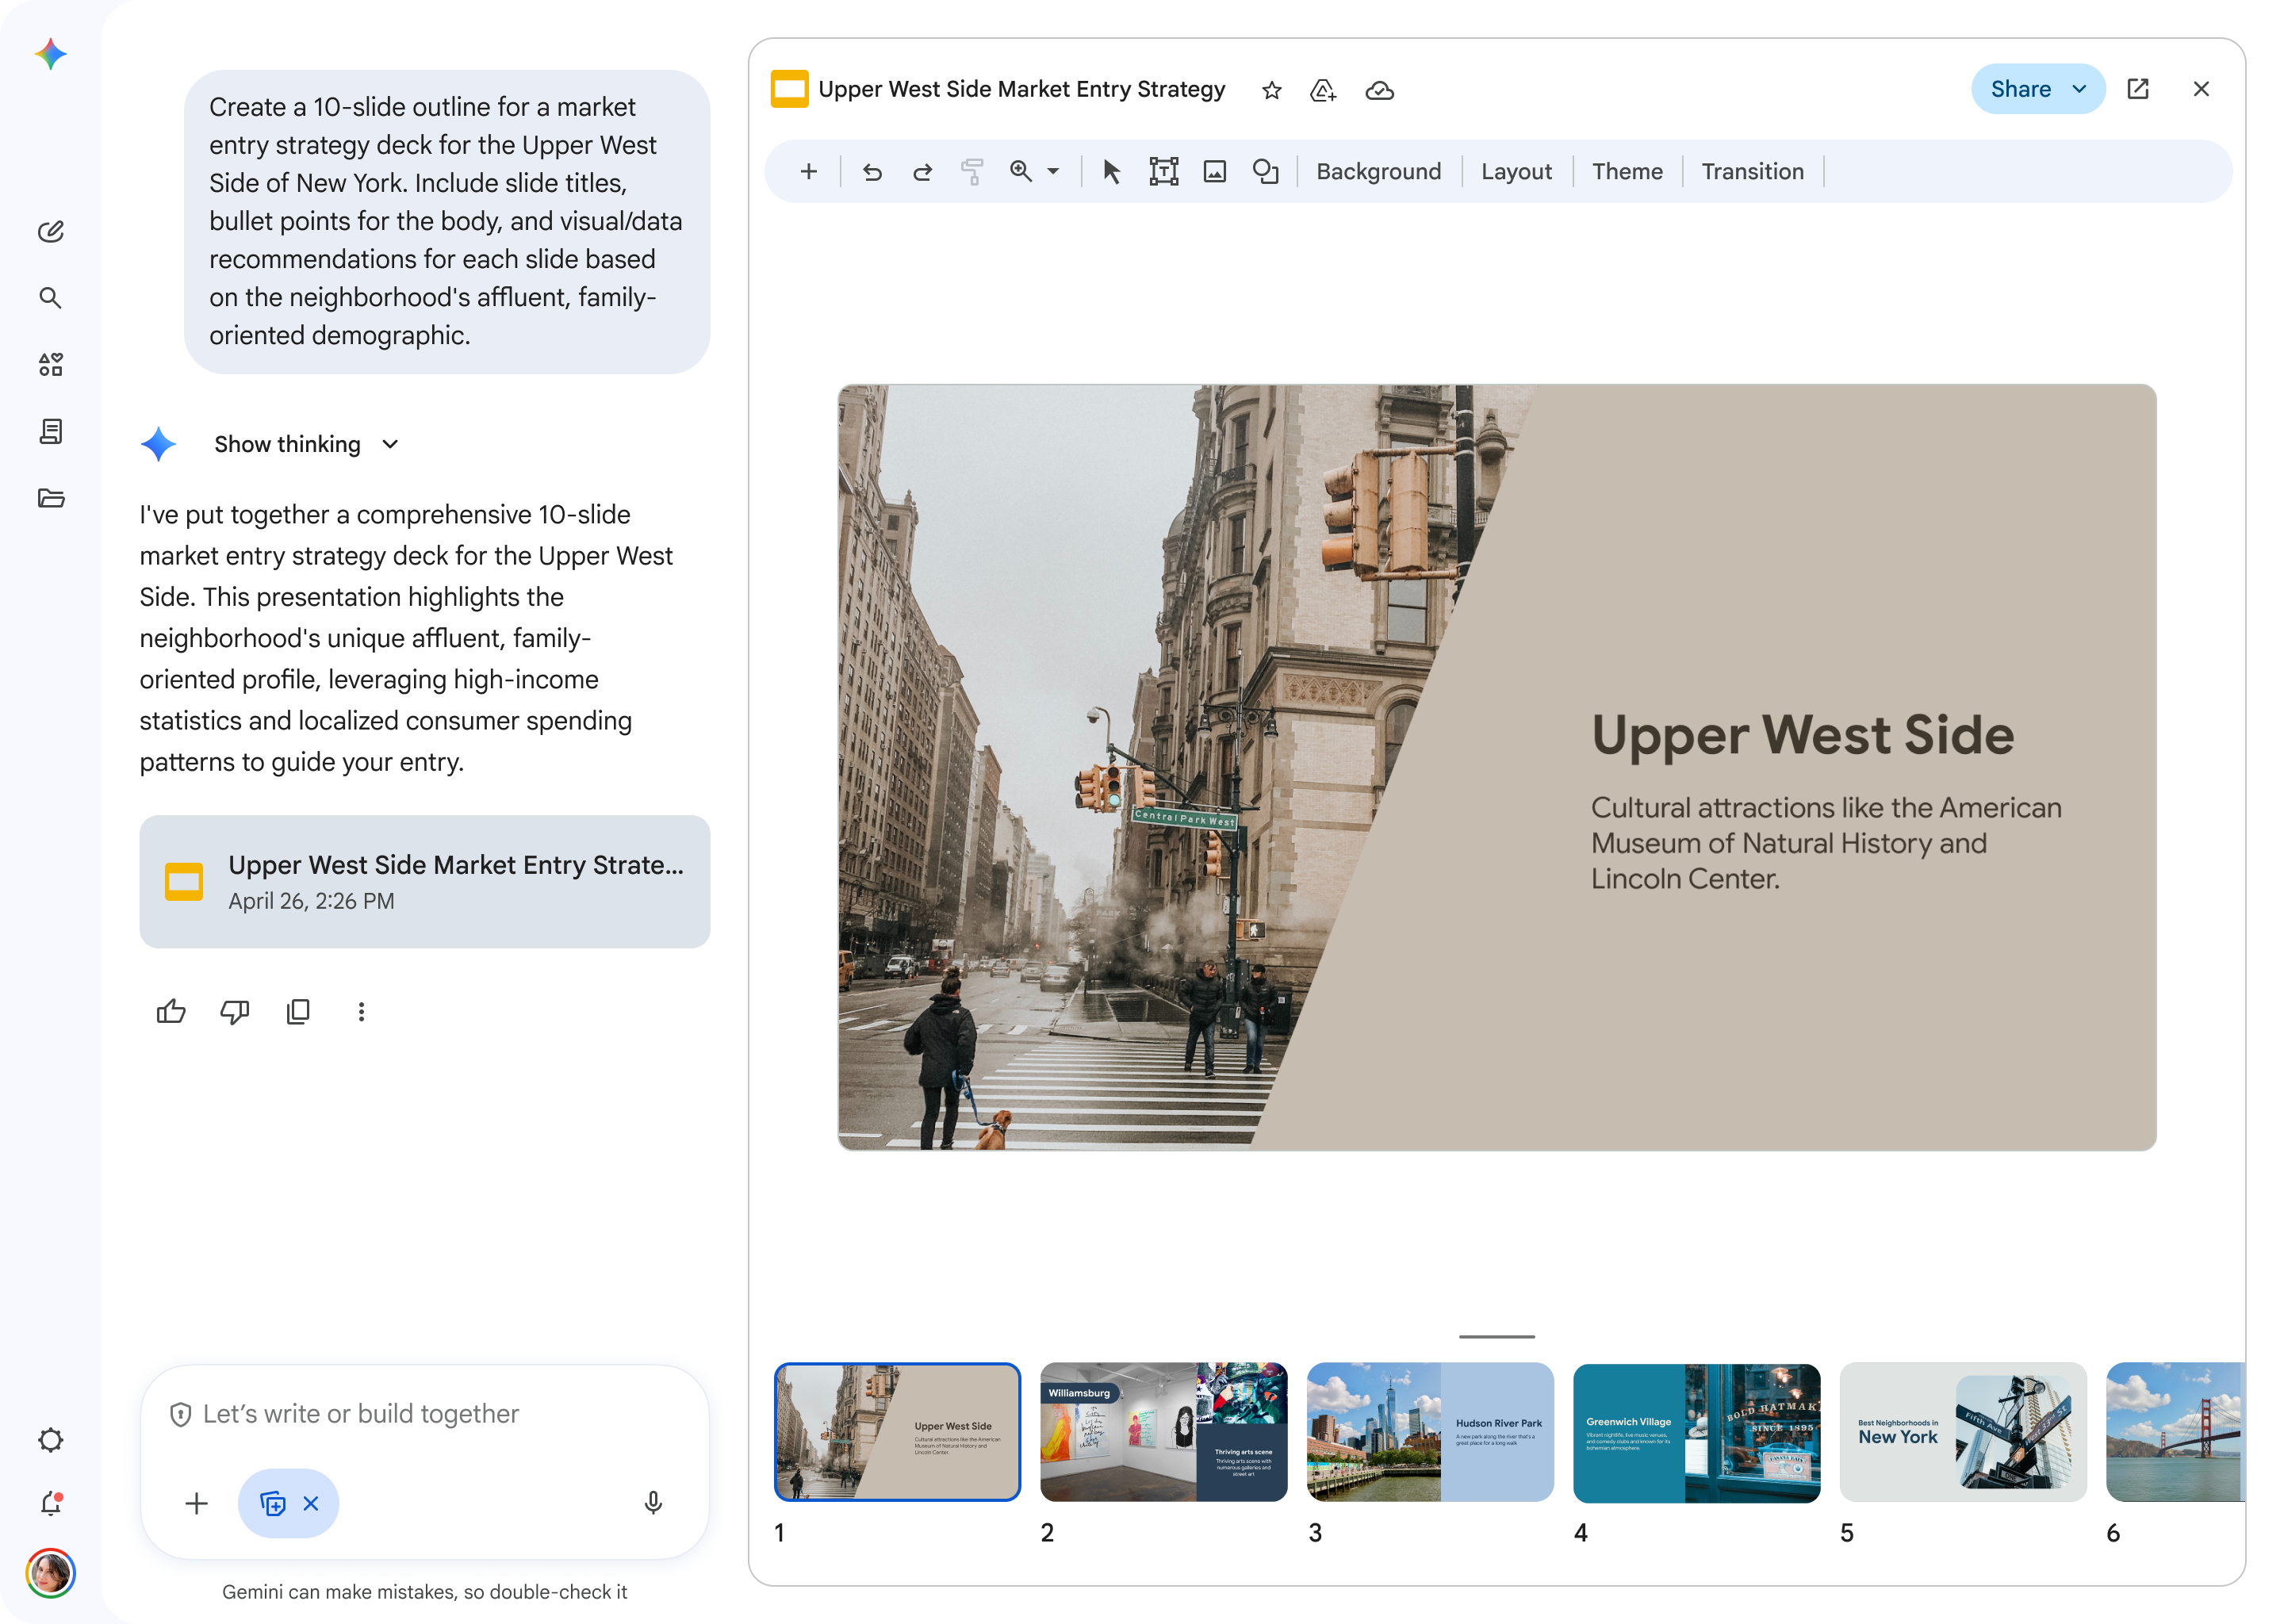
Task: Open the zoom options dropdown
Action: pos(1052,171)
